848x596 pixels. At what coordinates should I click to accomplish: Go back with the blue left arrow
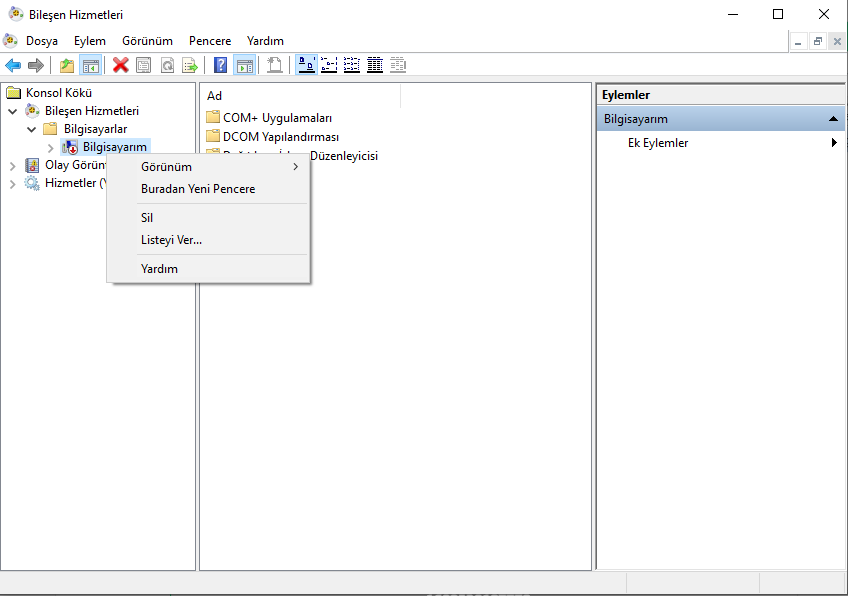13,65
